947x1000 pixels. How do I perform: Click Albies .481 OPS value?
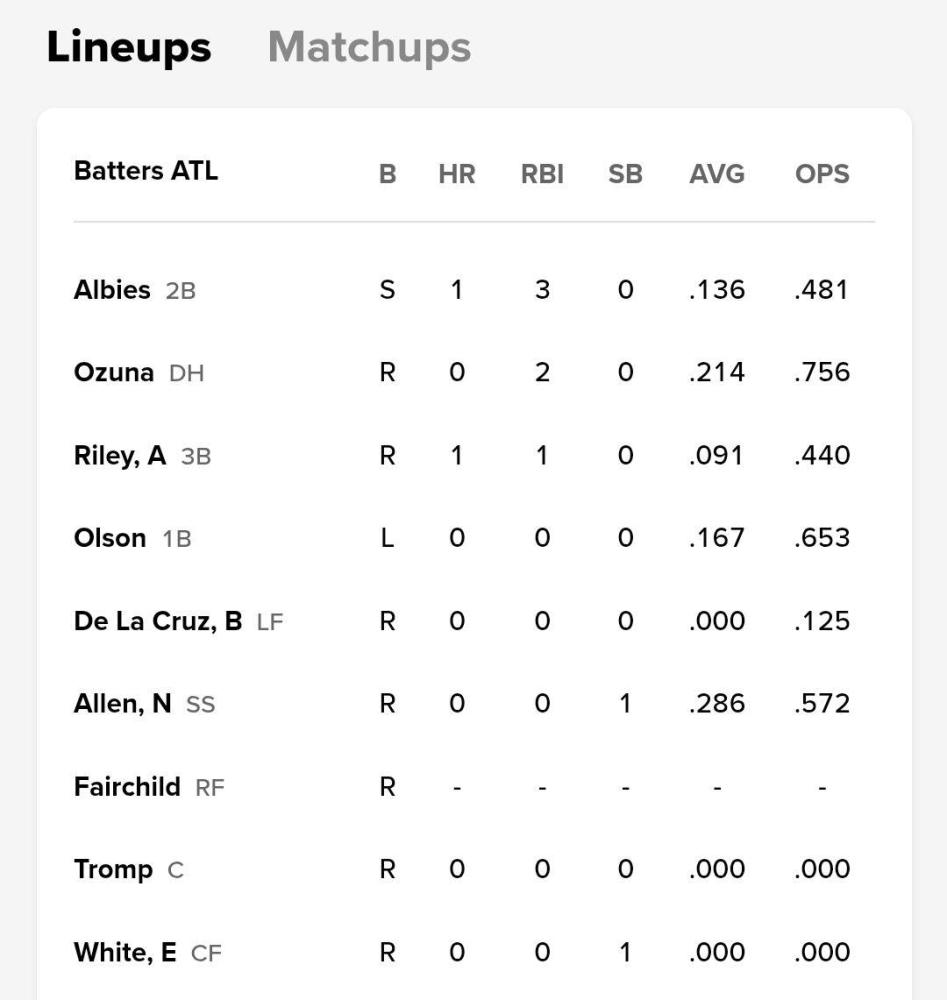(822, 290)
